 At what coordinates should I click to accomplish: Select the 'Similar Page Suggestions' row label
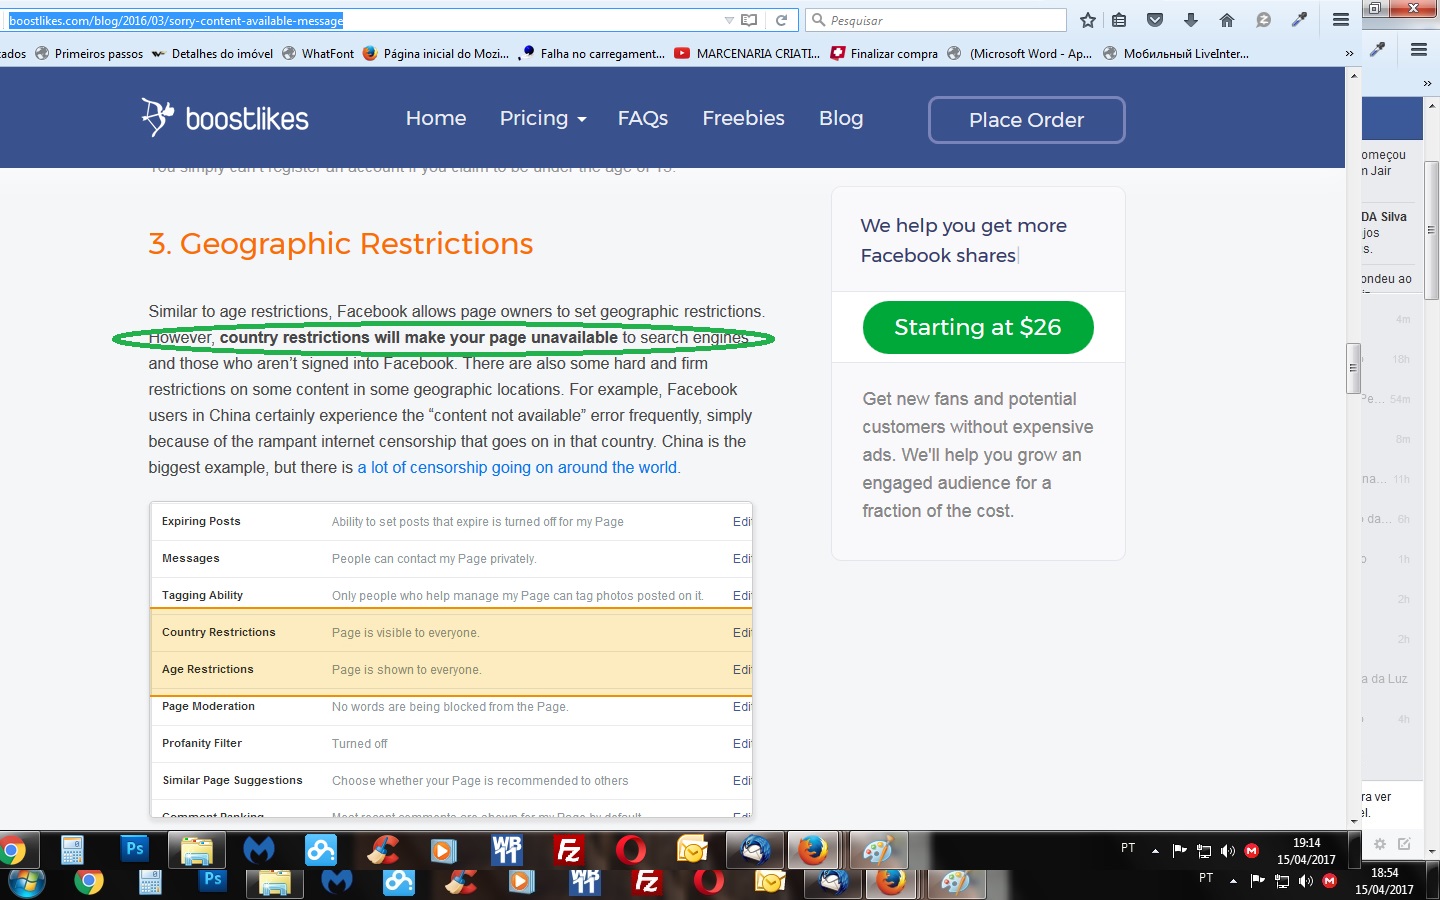[x=232, y=781]
